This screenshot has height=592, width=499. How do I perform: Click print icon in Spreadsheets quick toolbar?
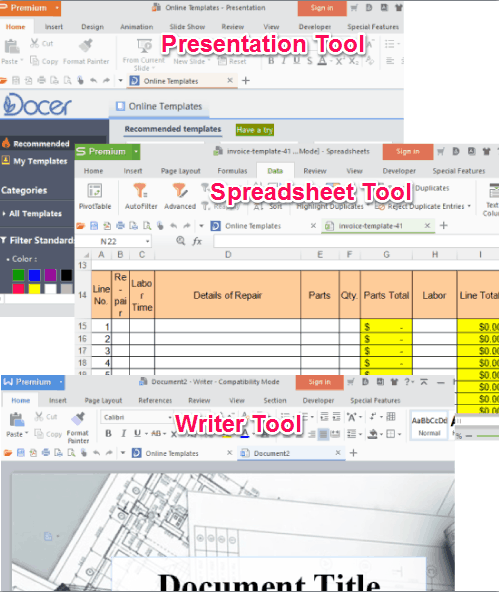click(120, 226)
